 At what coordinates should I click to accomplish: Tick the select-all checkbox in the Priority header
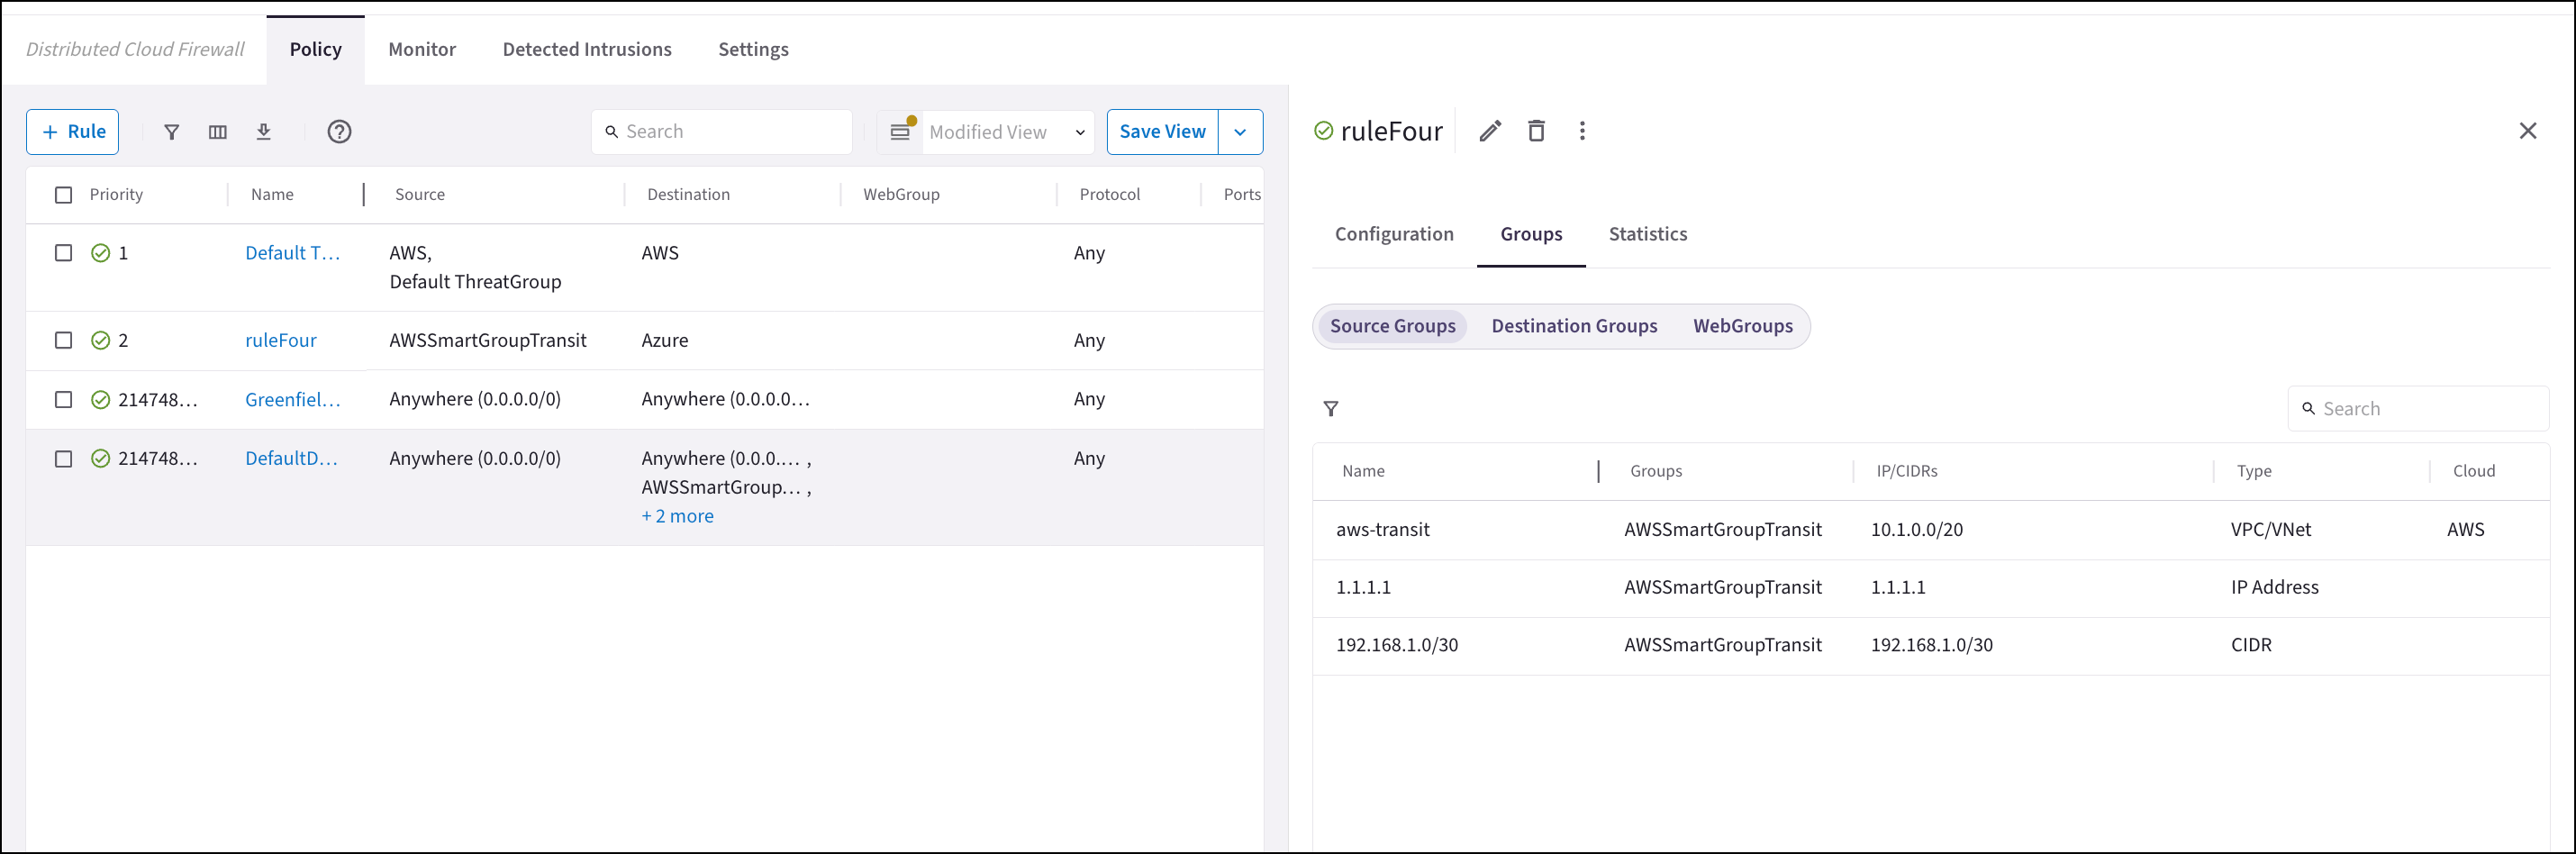coord(64,195)
